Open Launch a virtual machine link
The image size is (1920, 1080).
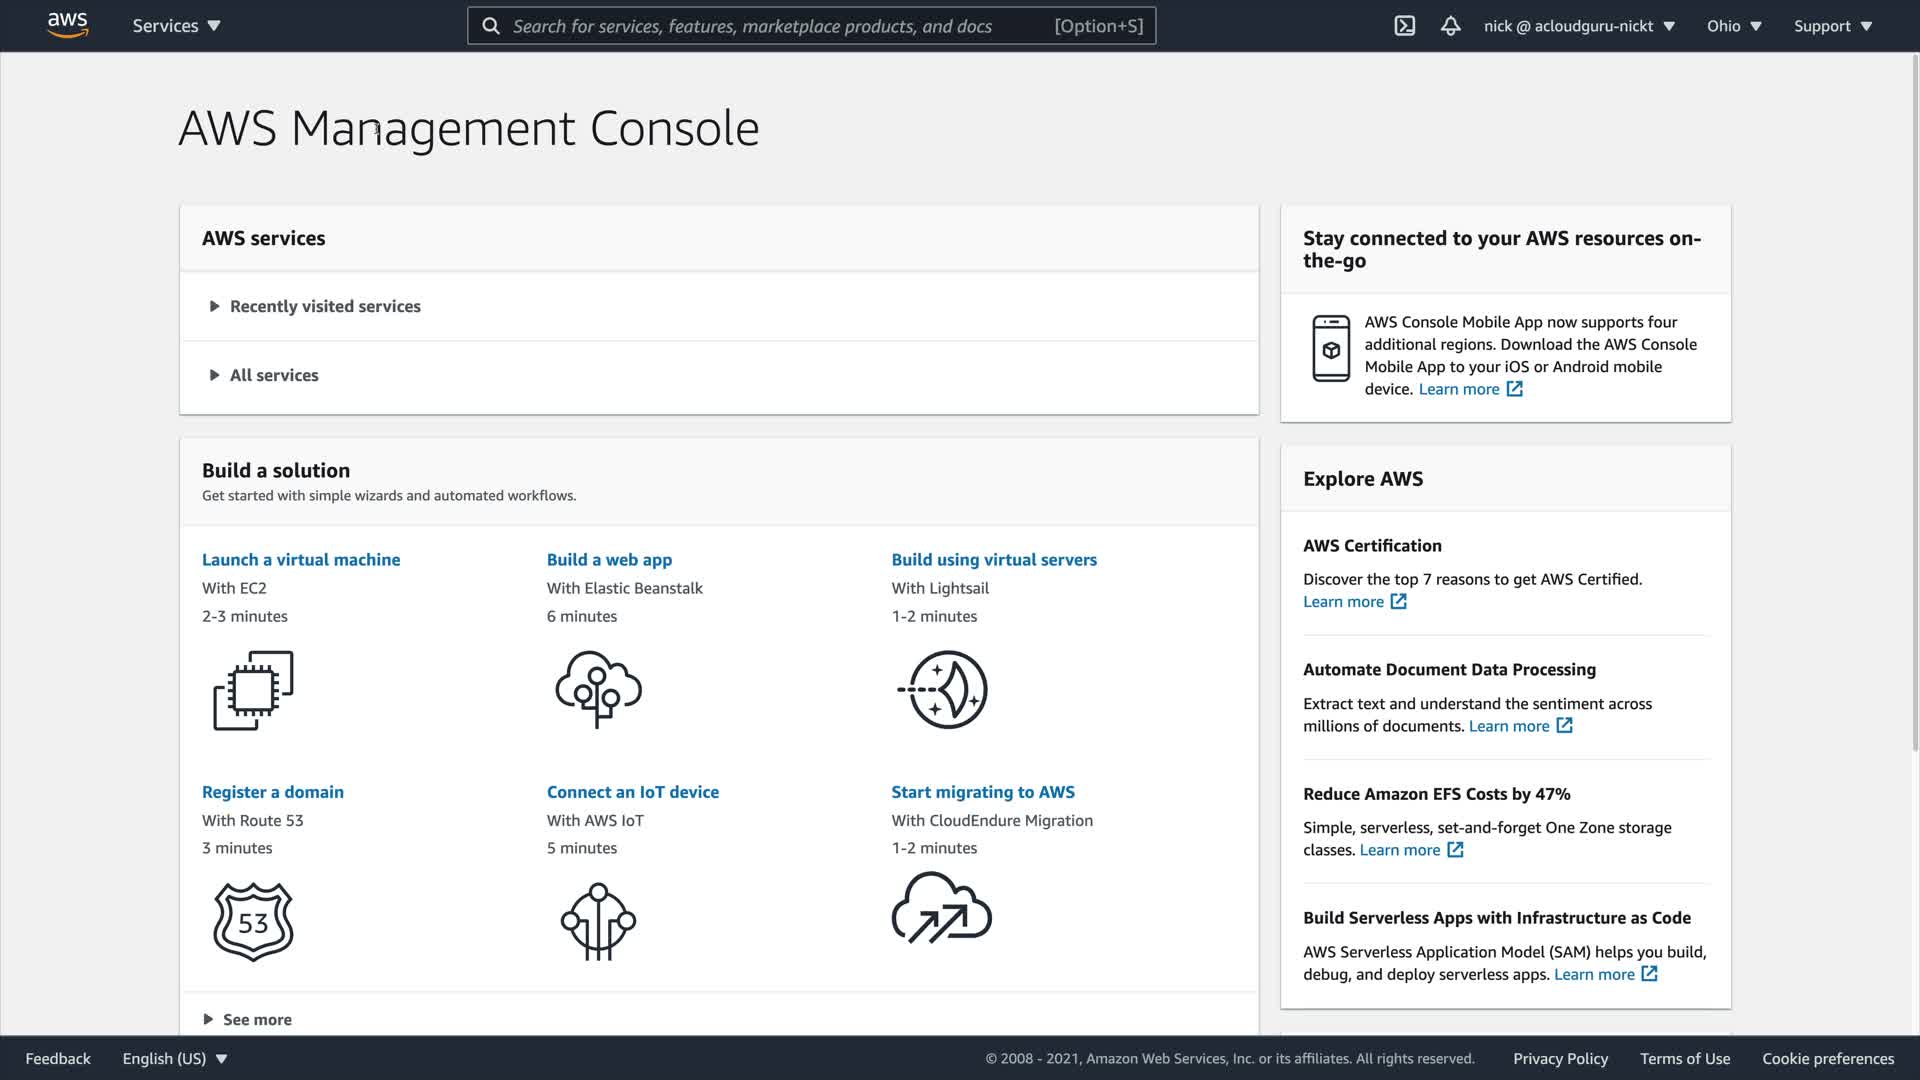click(x=300, y=560)
